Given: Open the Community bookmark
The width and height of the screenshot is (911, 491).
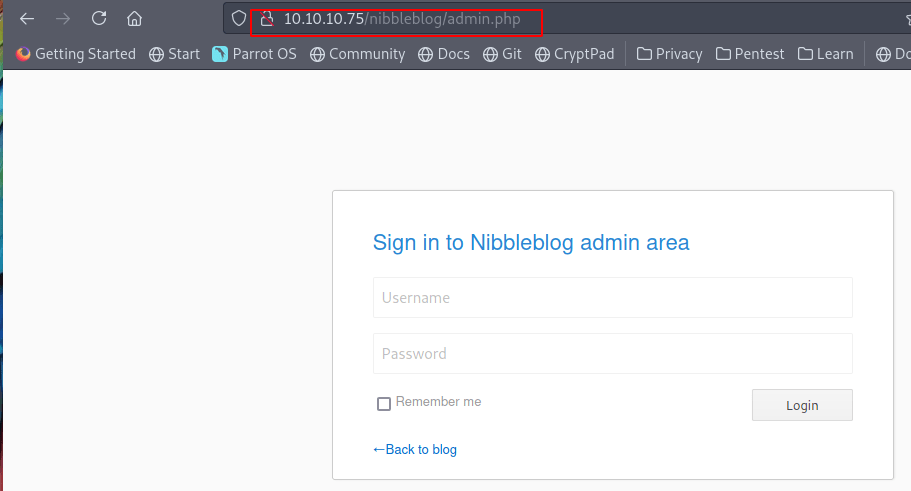Looking at the screenshot, I should tap(357, 54).
